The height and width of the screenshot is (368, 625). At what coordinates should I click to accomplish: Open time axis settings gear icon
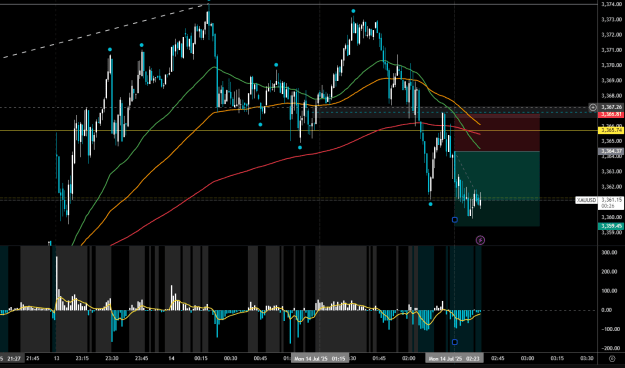click(x=612, y=358)
